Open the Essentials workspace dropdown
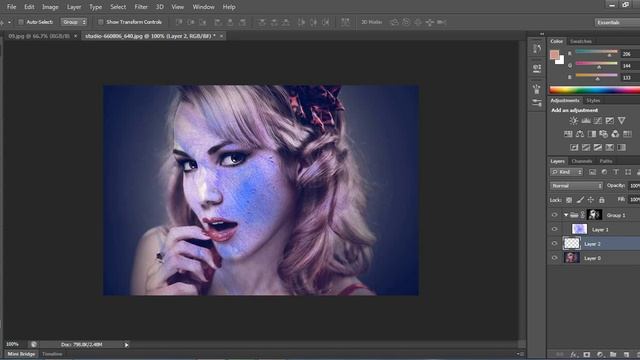The width and height of the screenshot is (640, 360). 617,22
